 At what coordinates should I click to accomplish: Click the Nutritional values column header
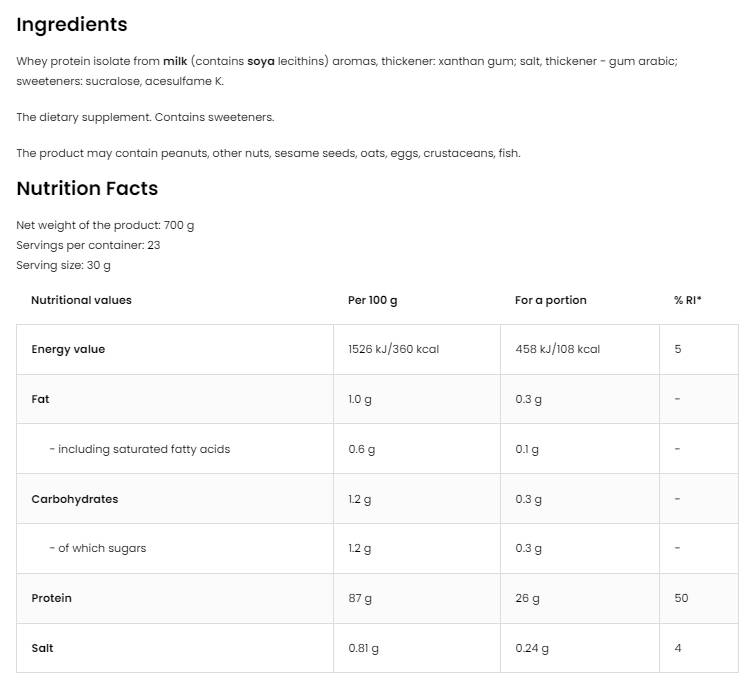tap(81, 300)
